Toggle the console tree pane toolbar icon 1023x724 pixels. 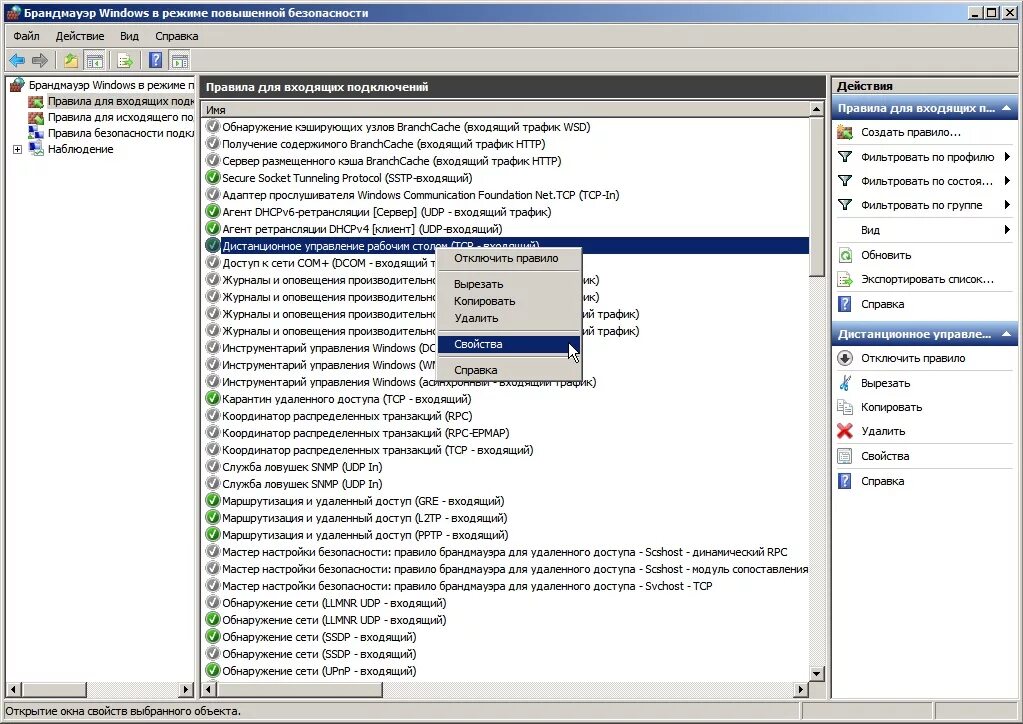tap(95, 61)
